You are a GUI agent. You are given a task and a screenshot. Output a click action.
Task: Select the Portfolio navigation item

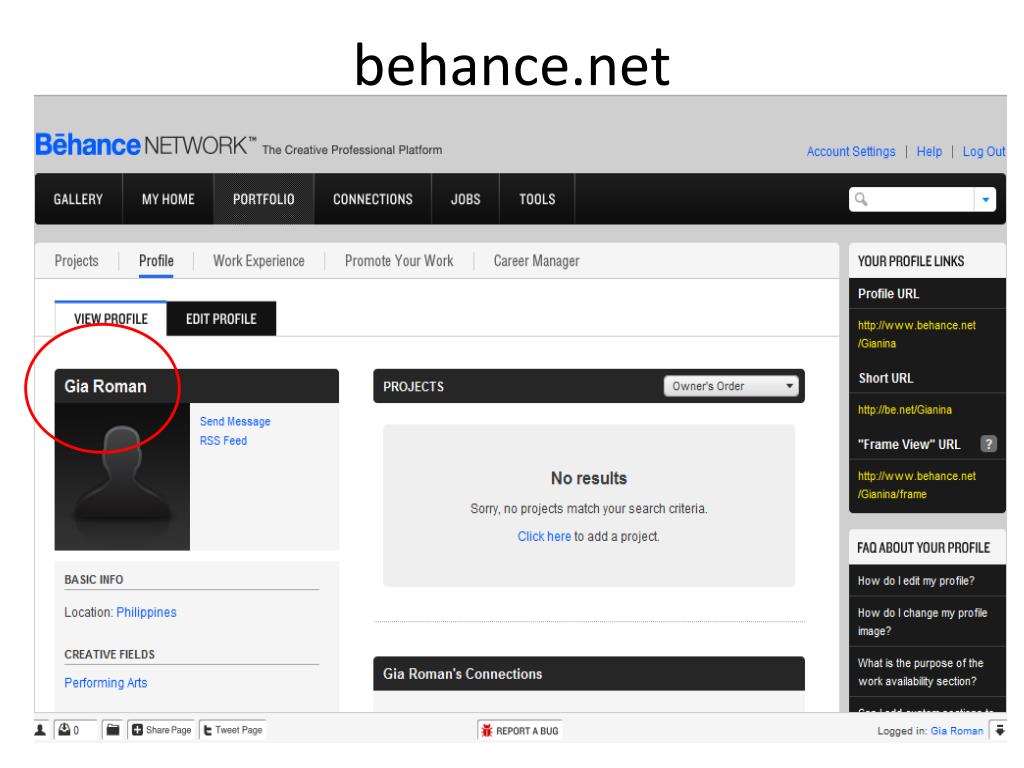264,199
